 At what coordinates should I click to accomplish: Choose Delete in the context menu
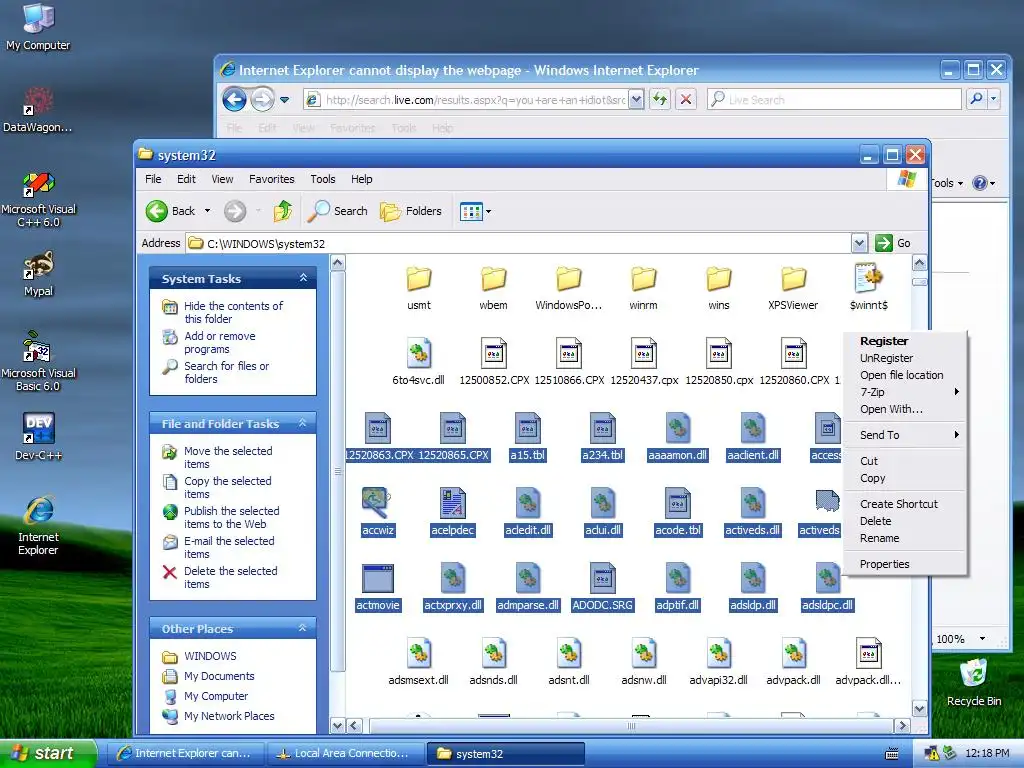point(904,521)
